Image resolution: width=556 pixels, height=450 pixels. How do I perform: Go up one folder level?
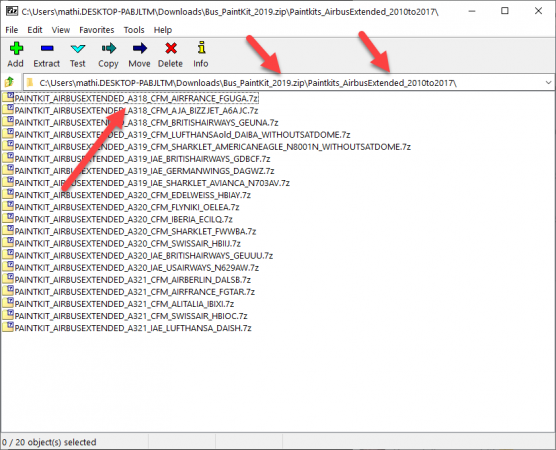point(9,82)
